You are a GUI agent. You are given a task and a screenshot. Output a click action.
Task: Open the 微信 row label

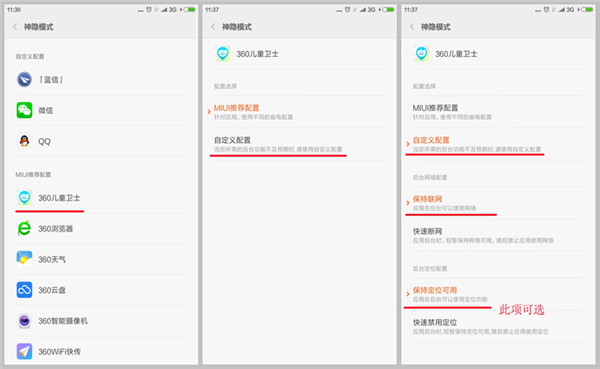tap(46, 110)
